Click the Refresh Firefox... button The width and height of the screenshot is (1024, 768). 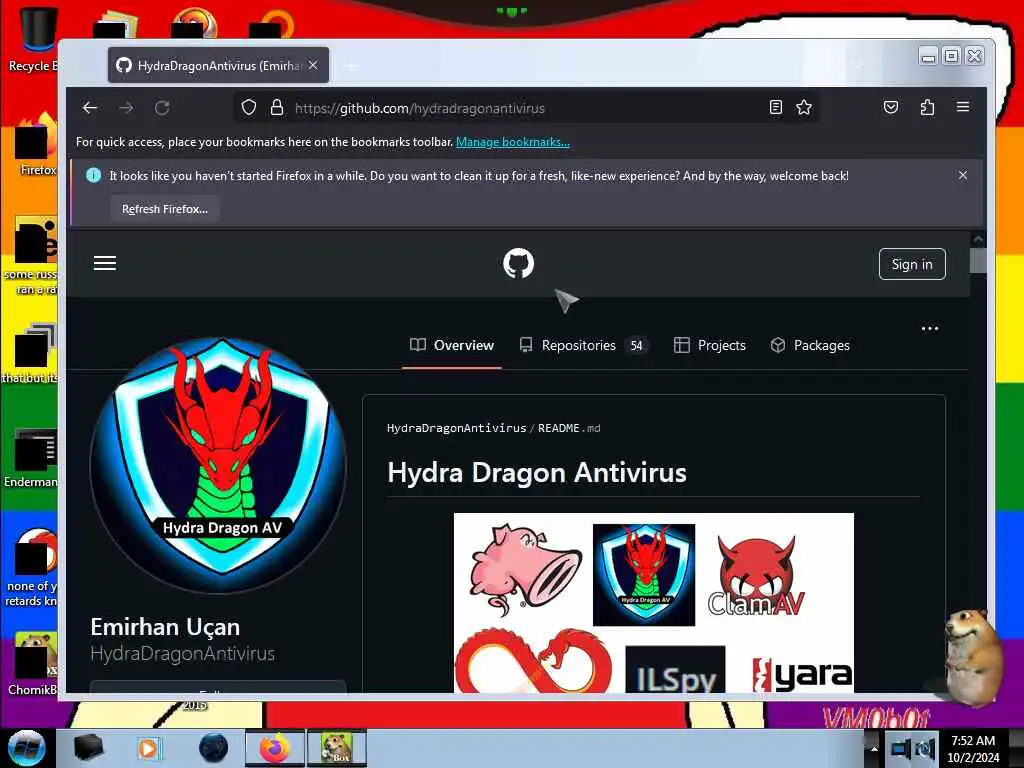(165, 209)
